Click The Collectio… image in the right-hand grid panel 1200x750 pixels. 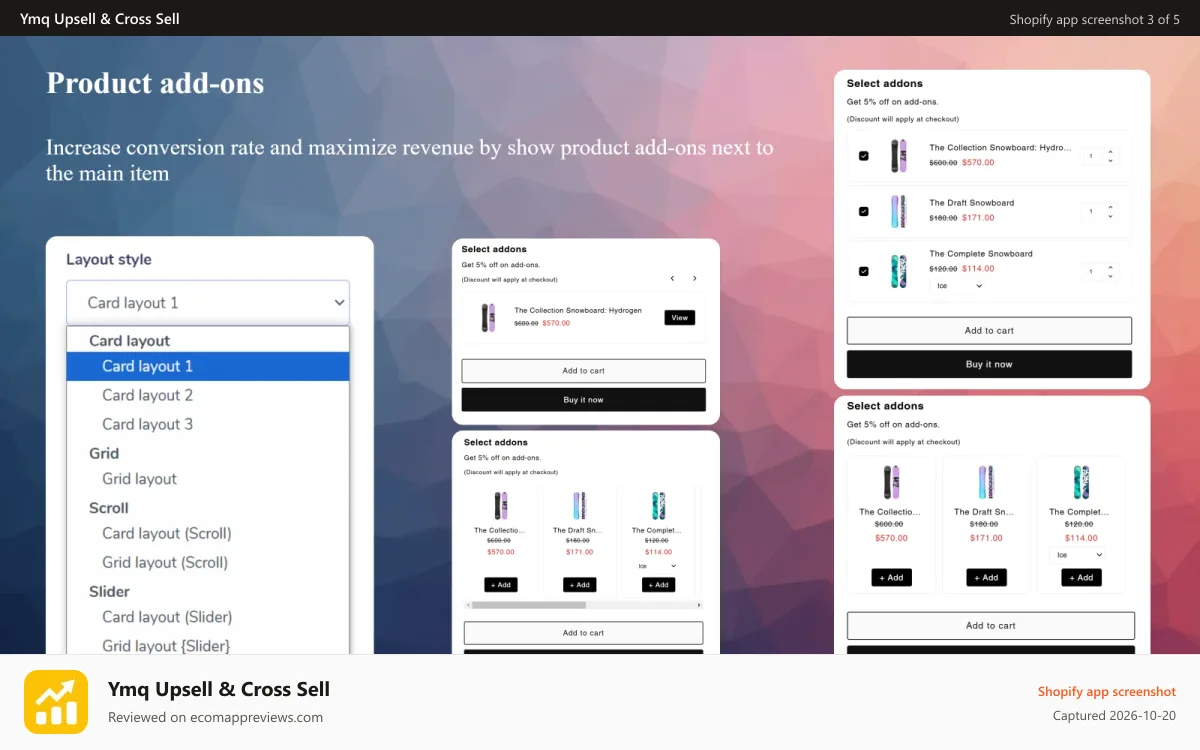pyautogui.click(x=891, y=482)
